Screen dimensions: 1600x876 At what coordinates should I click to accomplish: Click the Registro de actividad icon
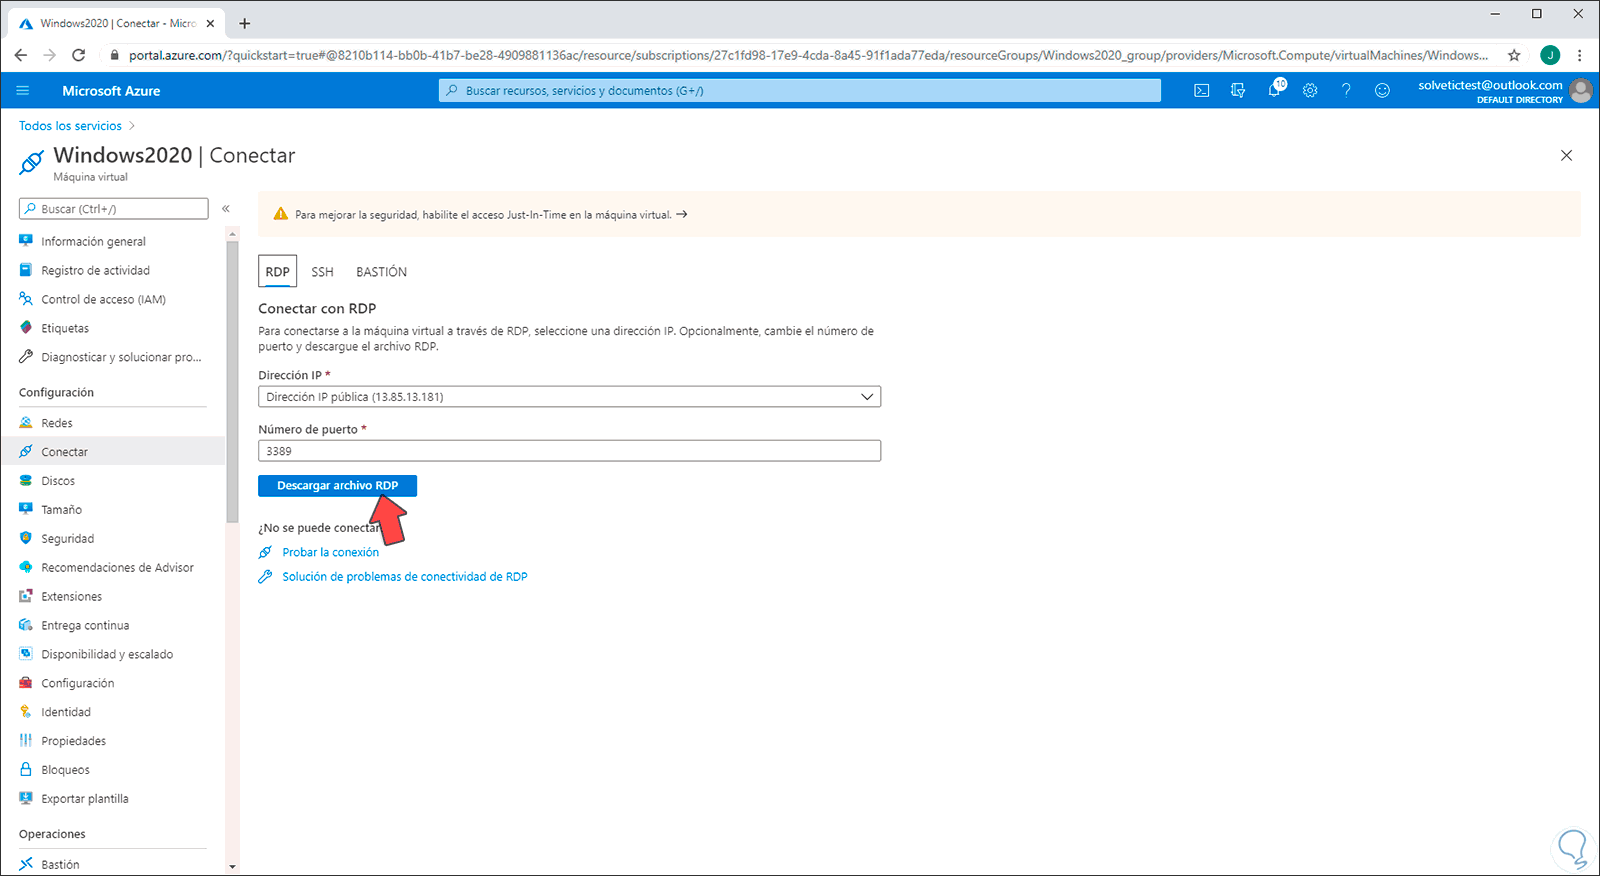pyautogui.click(x=26, y=270)
